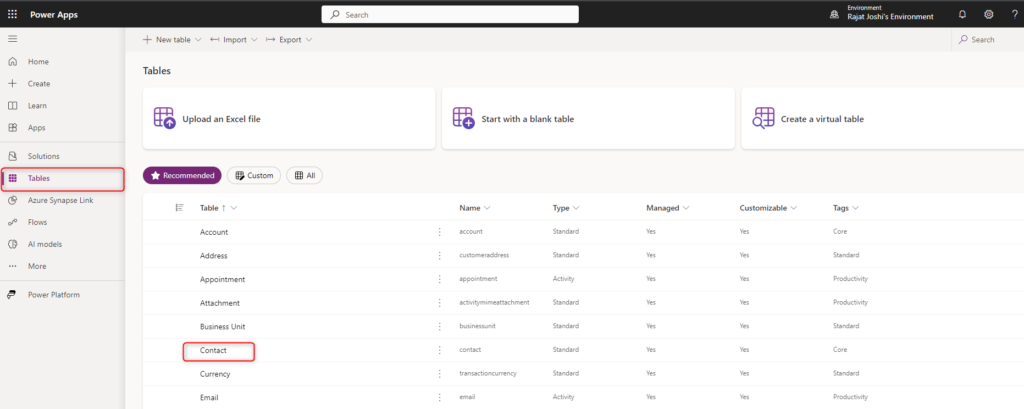
Task: Open notifications bell icon
Action: 962,14
